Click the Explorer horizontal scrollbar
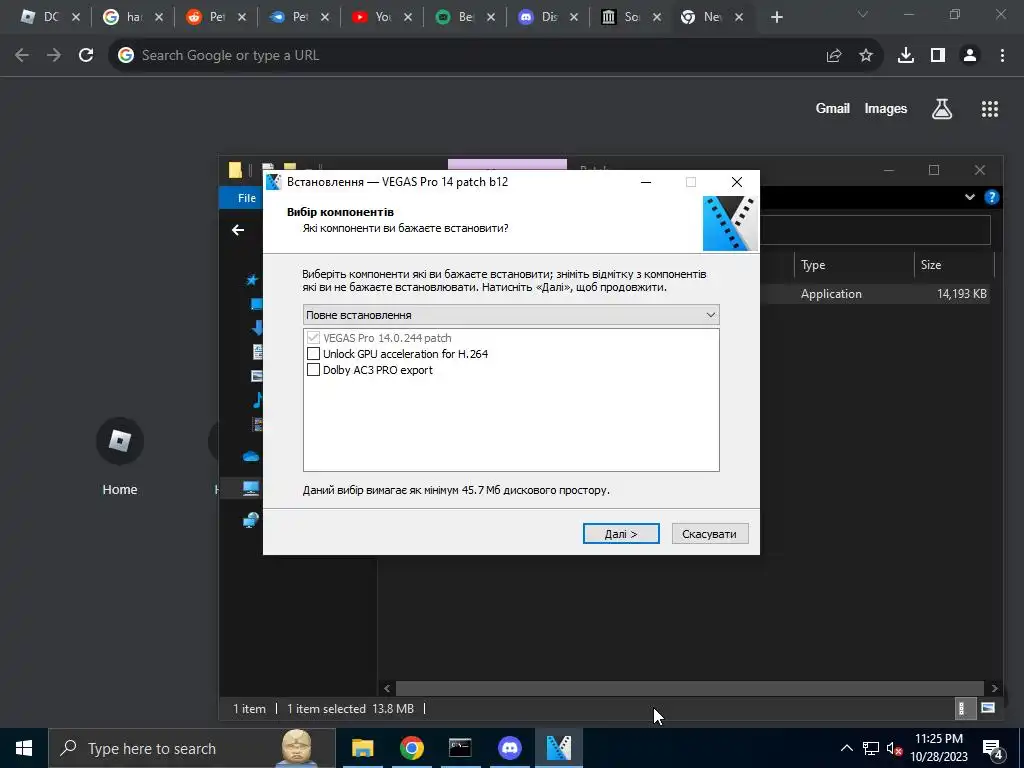 tap(690, 688)
